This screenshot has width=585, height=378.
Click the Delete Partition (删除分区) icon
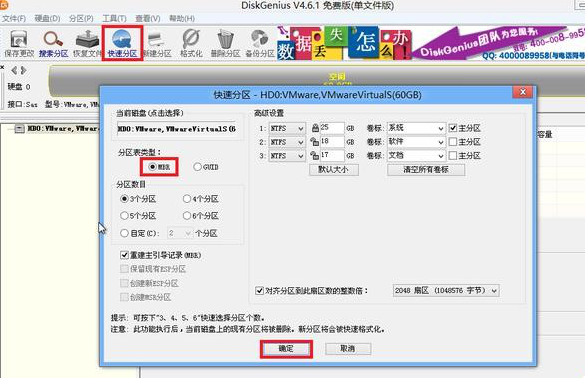pos(225,43)
